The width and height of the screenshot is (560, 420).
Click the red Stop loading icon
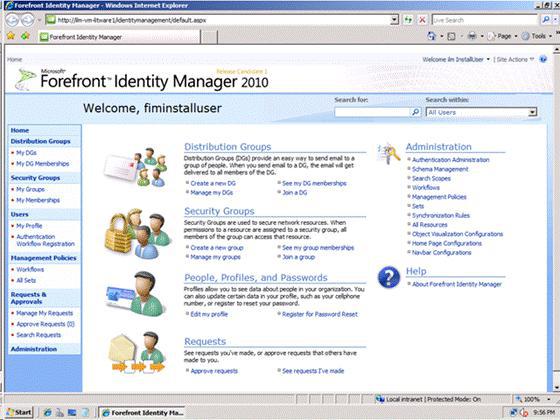(422, 20)
